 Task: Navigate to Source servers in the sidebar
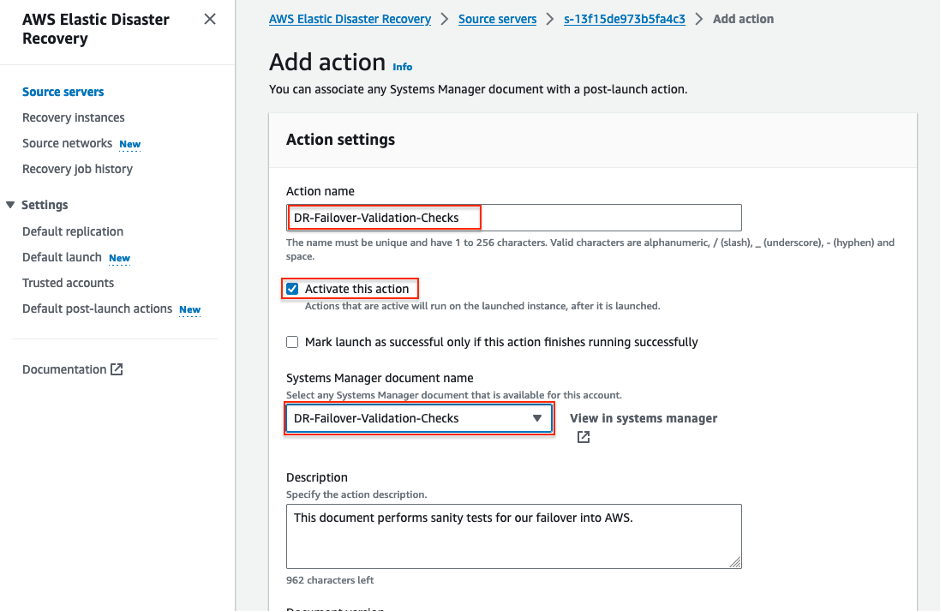(x=63, y=91)
